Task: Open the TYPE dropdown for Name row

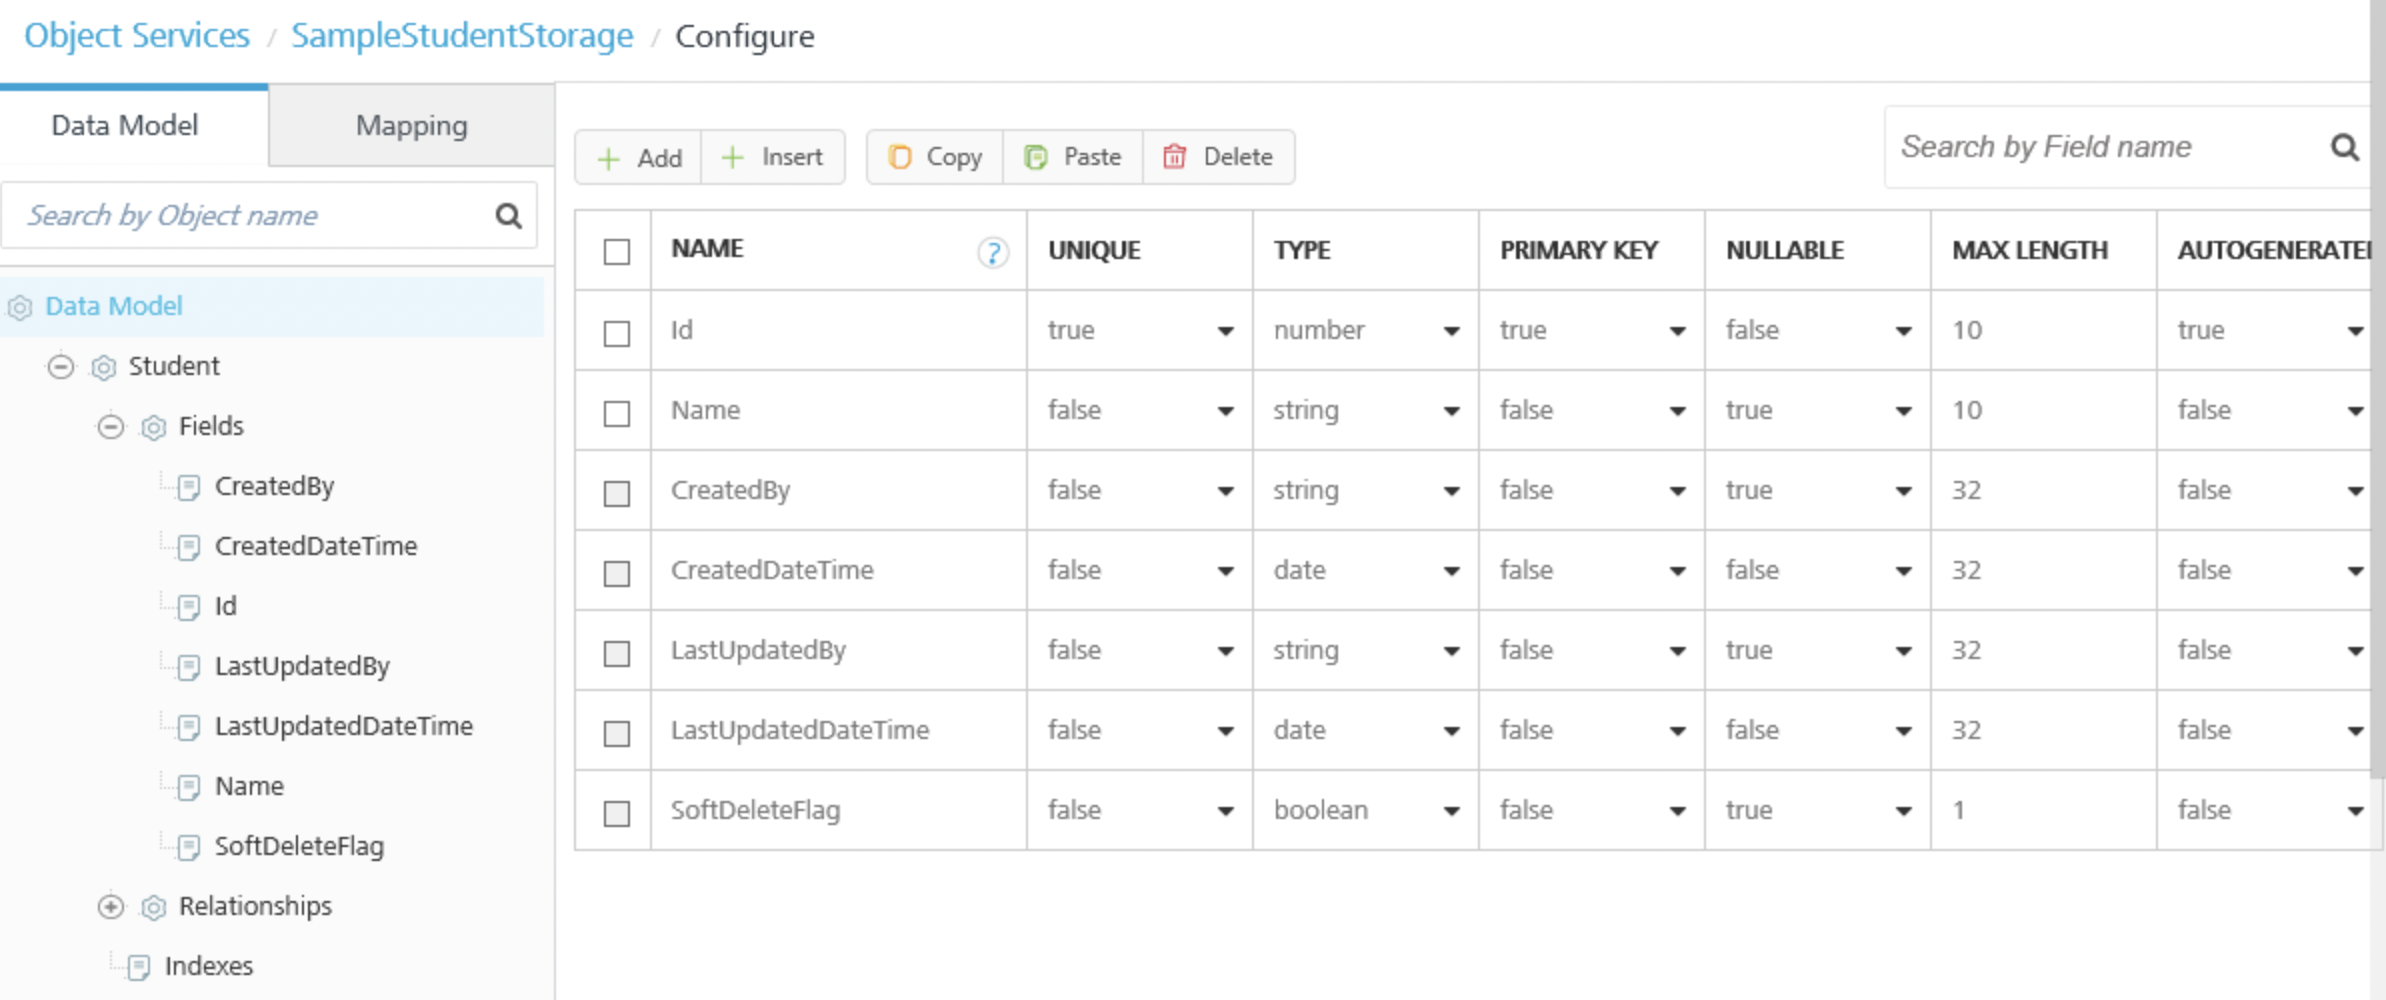Action: pos(1451,411)
